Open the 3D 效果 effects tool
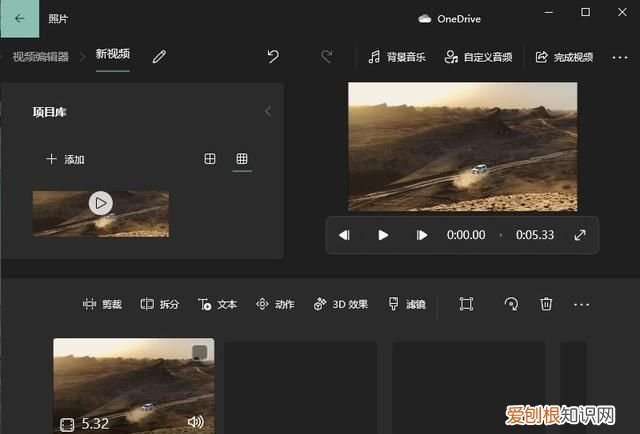 341,304
